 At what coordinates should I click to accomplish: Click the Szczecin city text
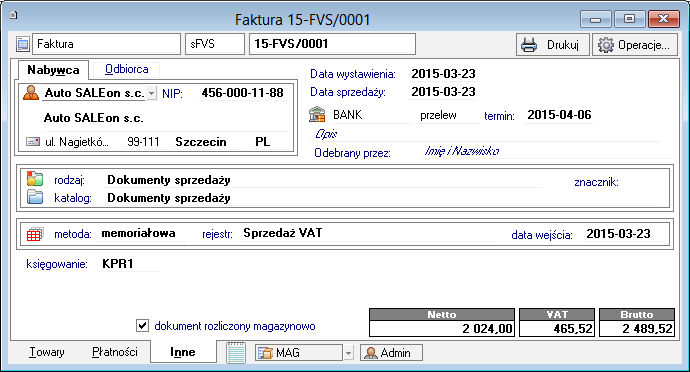(201, 142)
